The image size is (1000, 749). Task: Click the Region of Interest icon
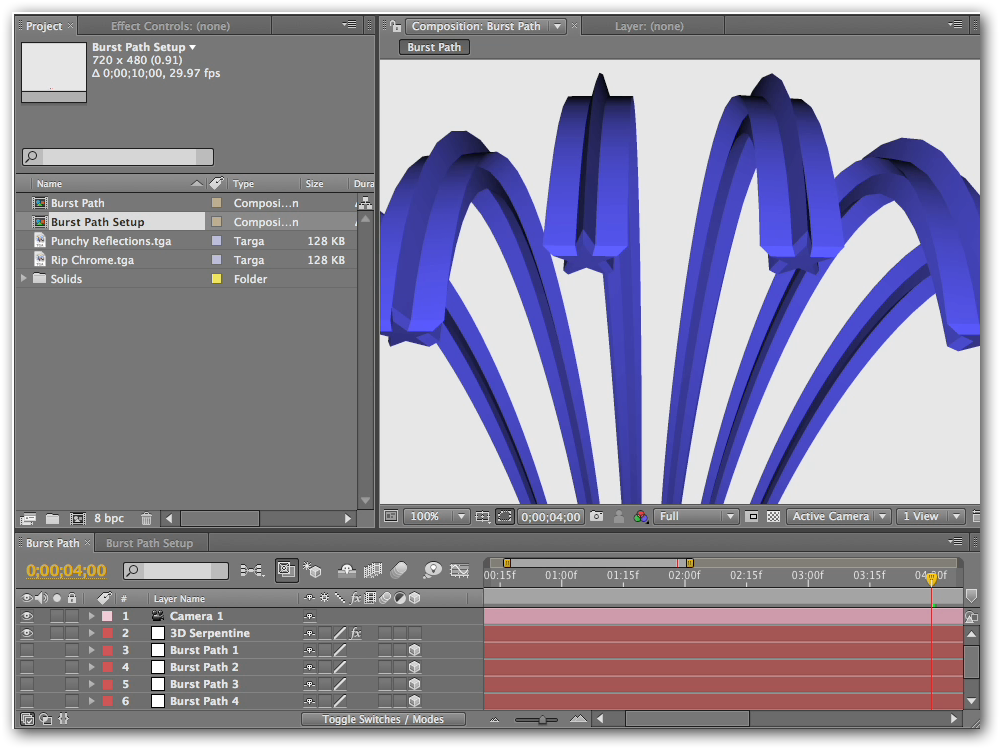point(753,516)
